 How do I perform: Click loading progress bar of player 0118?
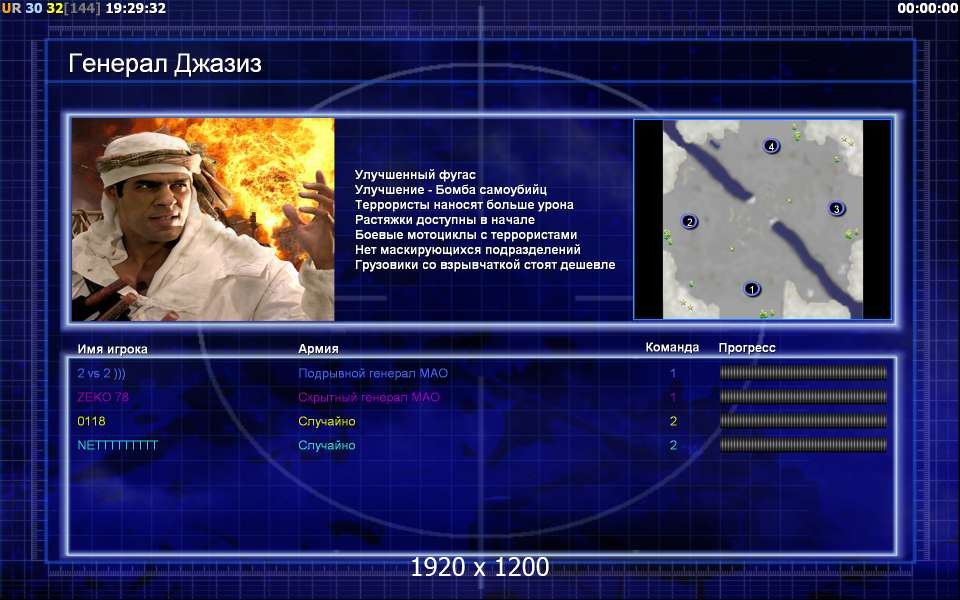tap(803, 421)
